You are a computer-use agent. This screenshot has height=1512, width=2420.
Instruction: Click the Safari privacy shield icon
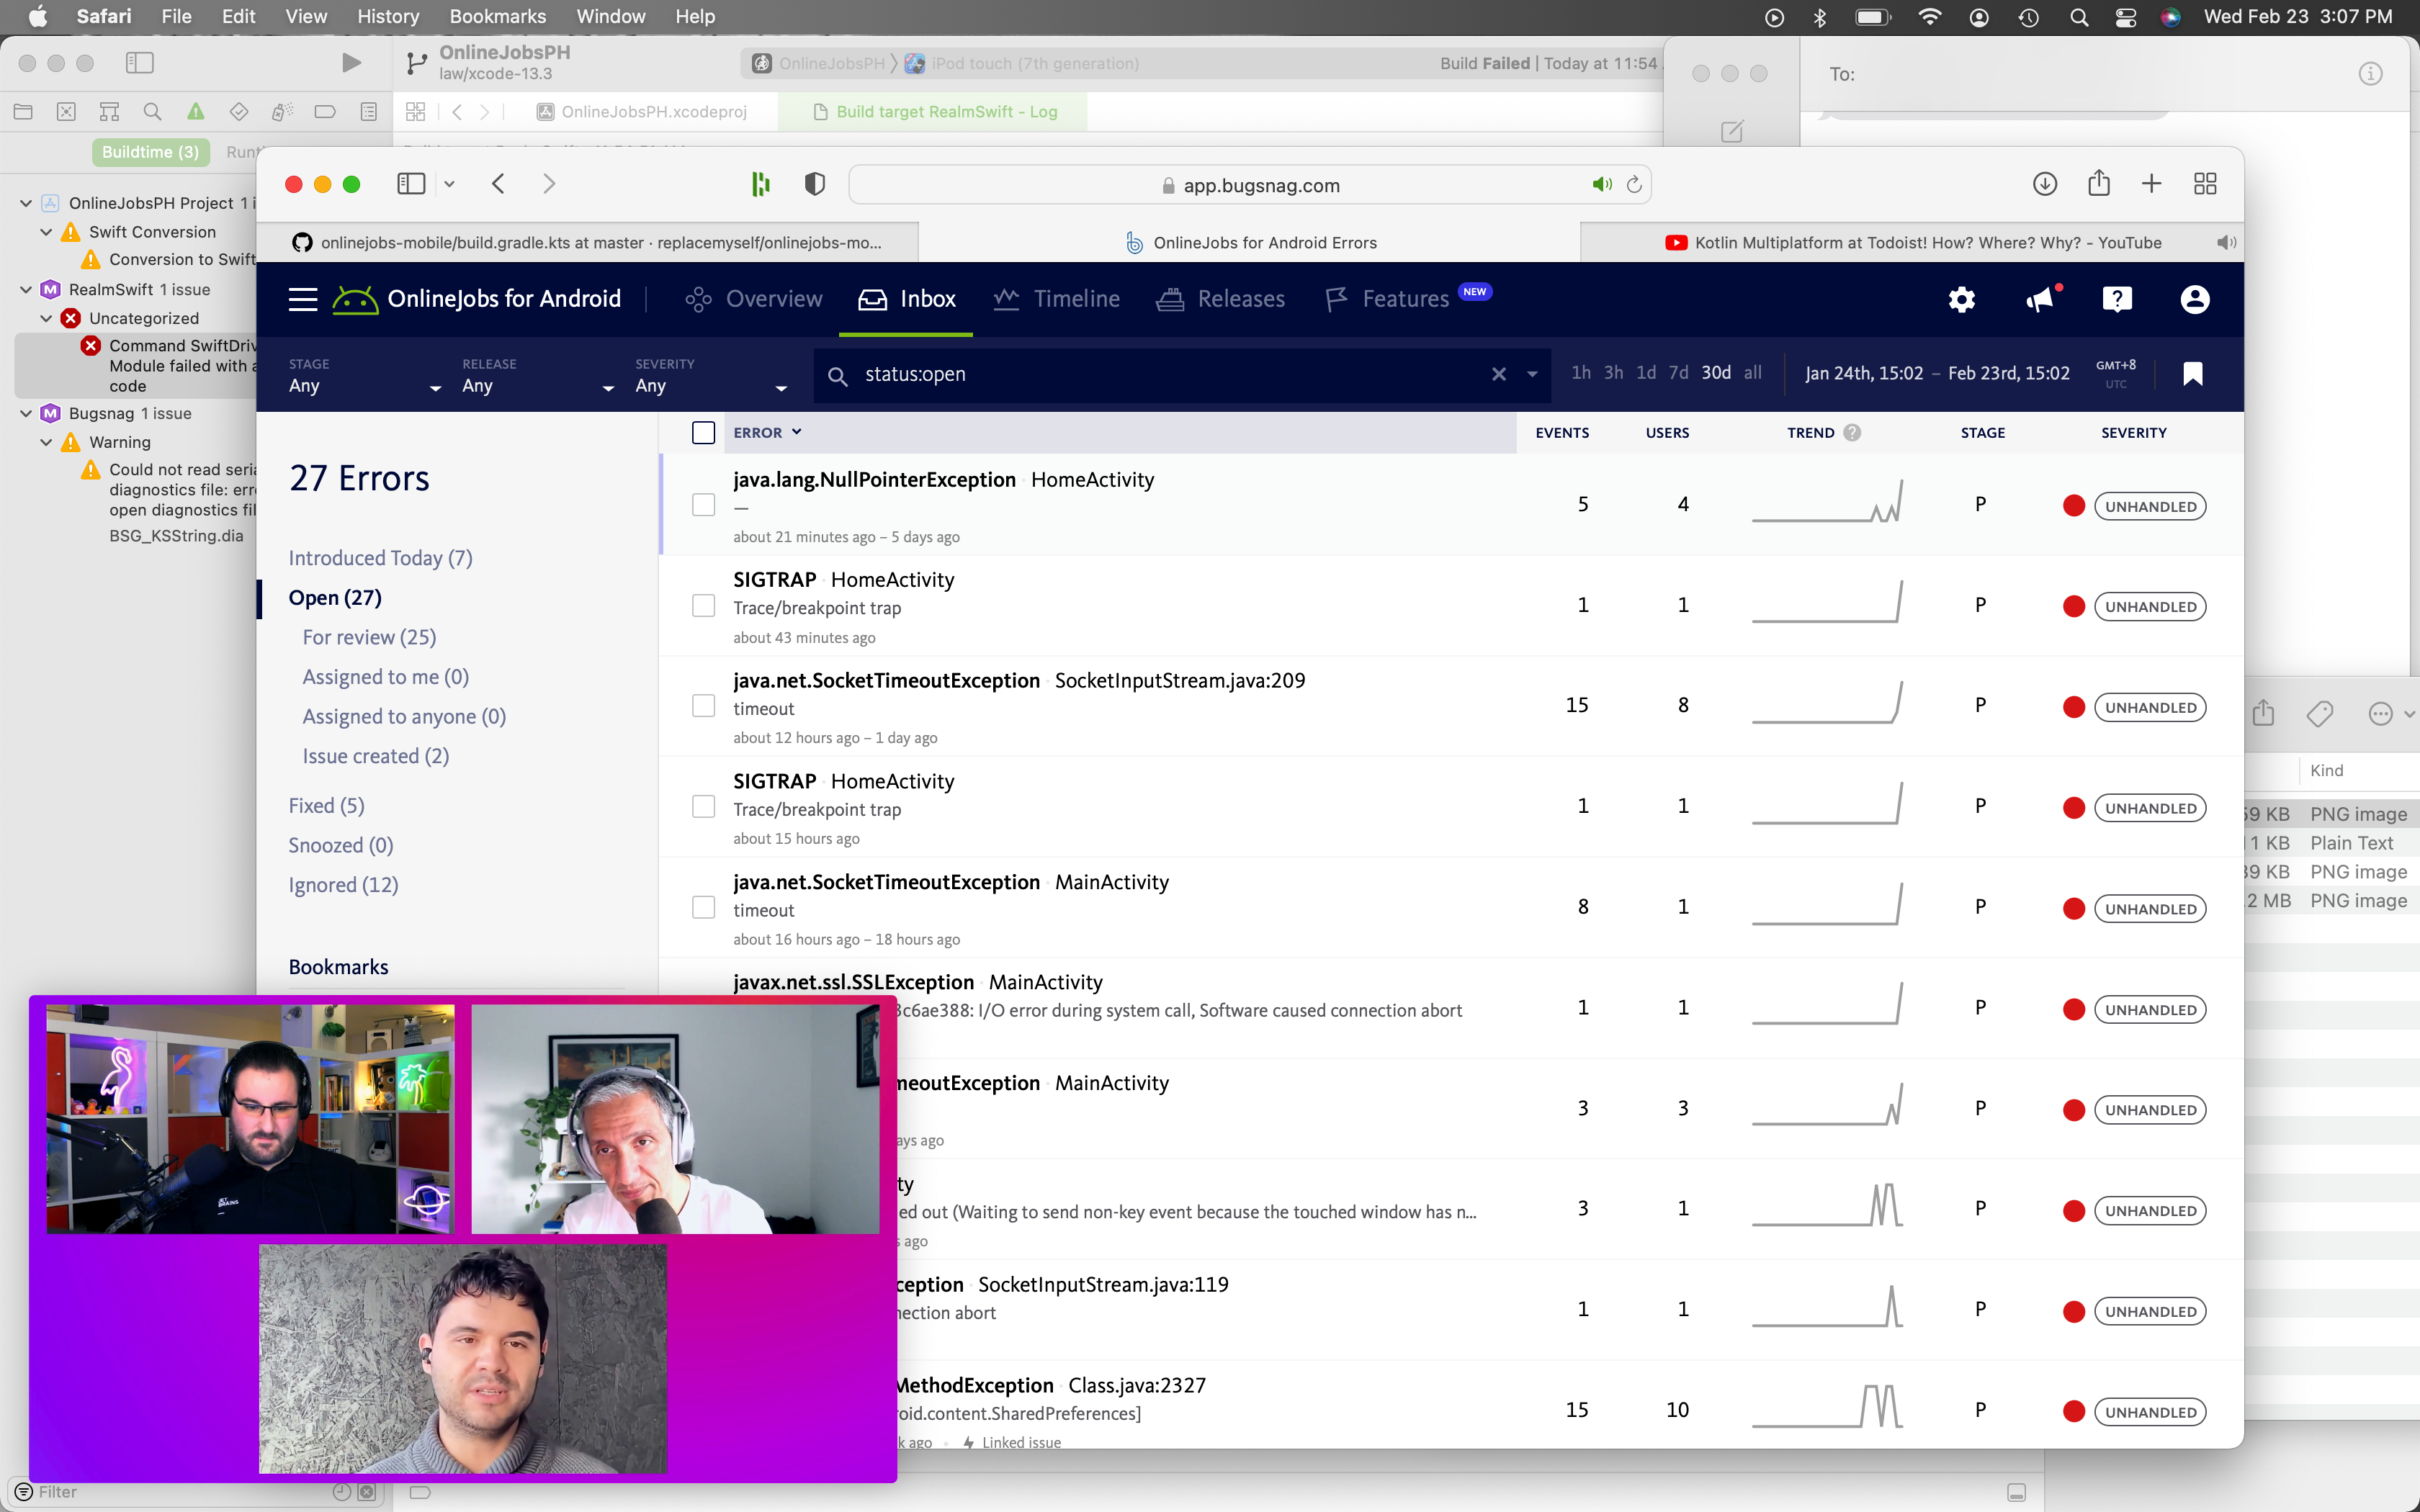(815, 184)
